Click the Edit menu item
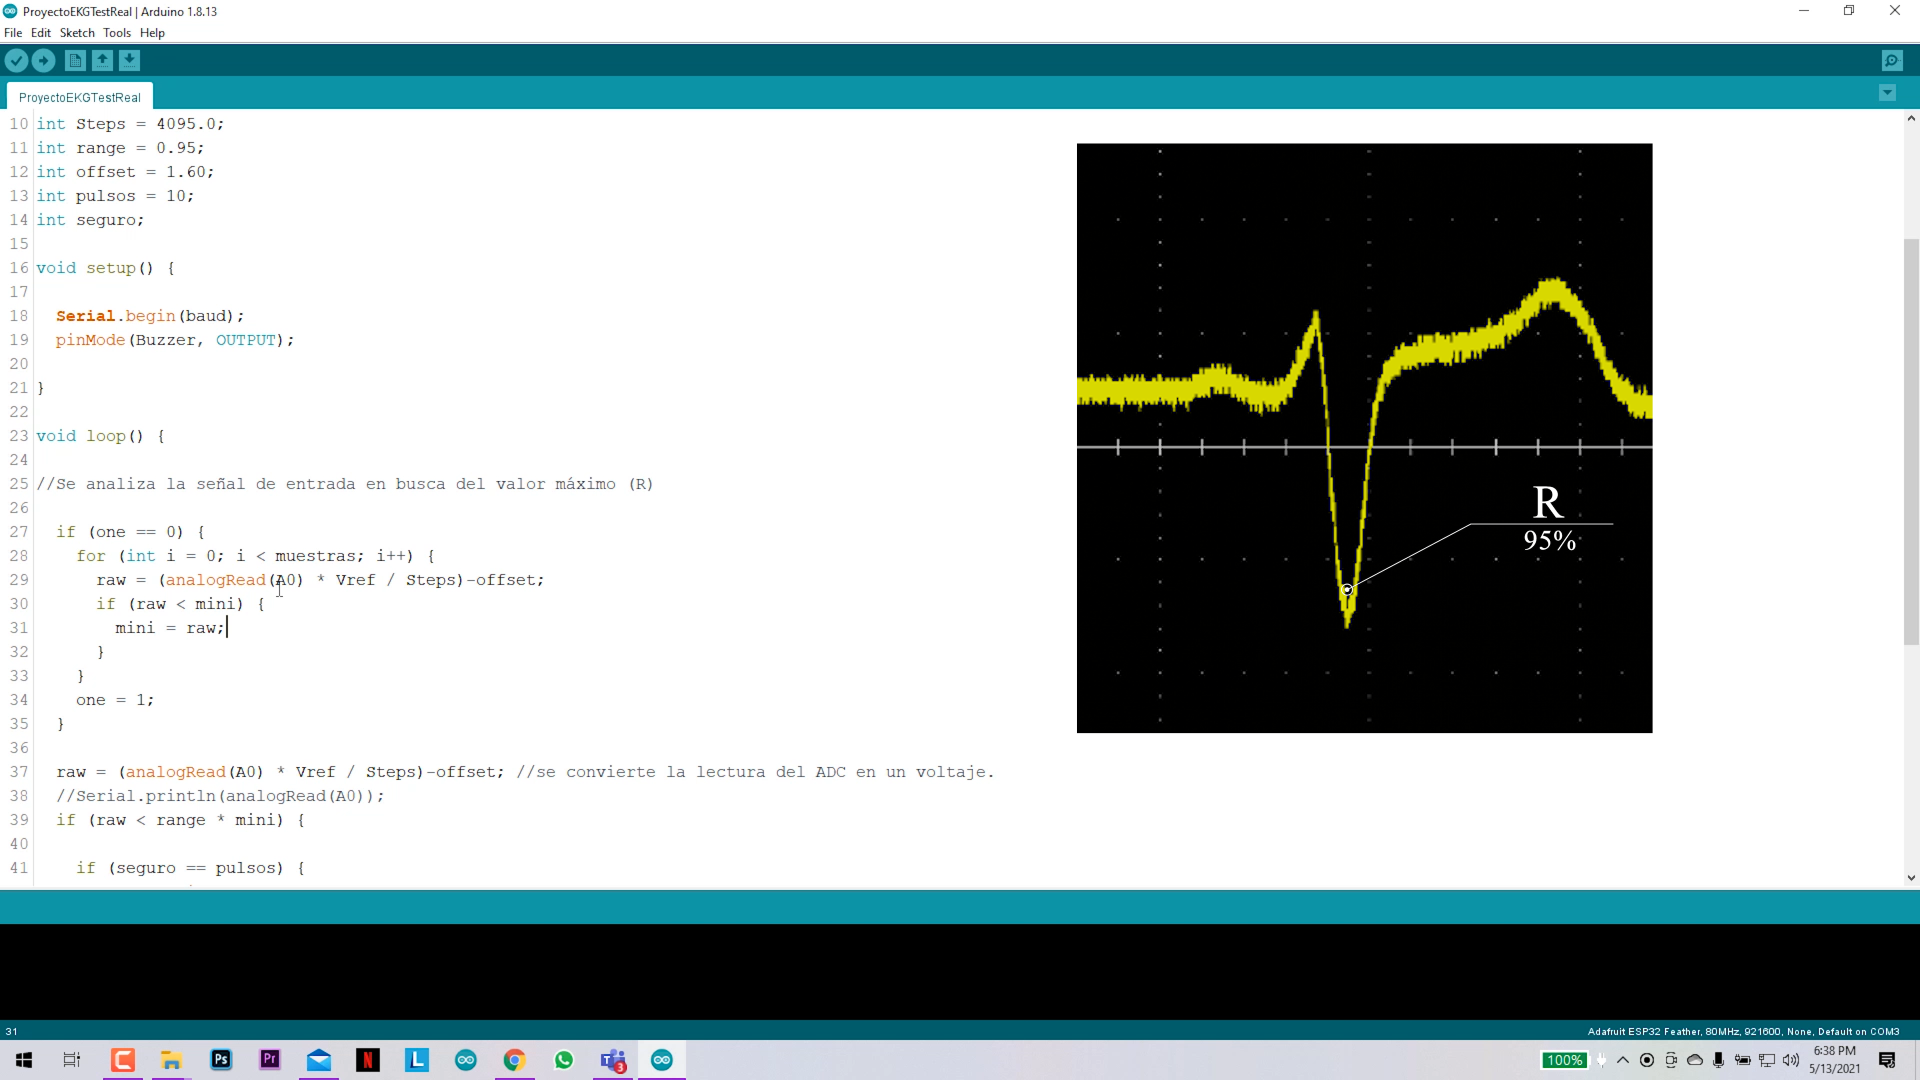The image size is (1920, 1080). tap(41, 33)
